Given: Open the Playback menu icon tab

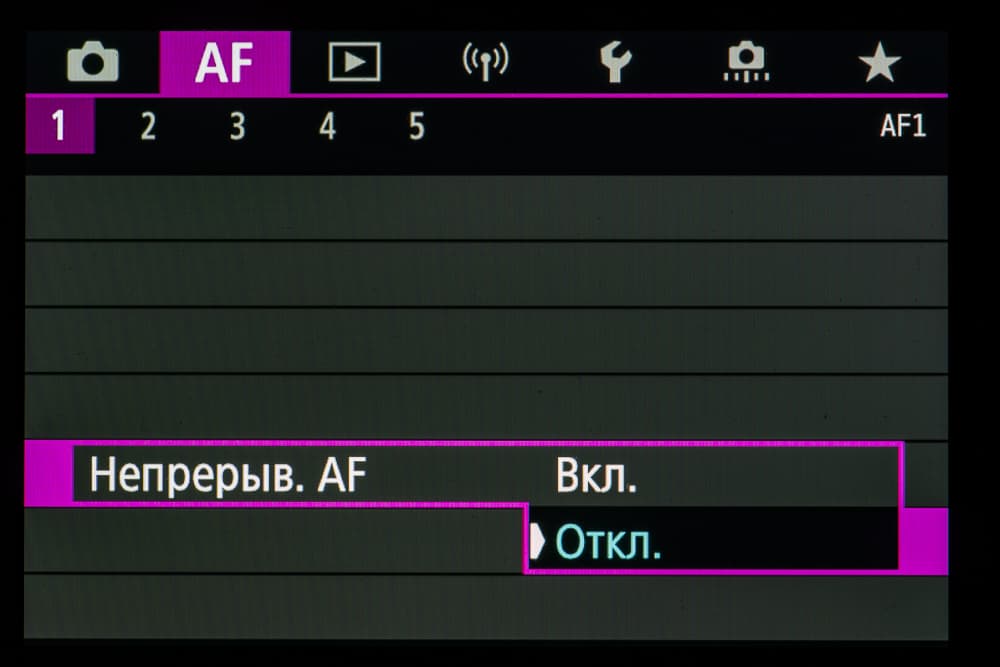Looking at the screenshot, I should [x=354, y=64].
